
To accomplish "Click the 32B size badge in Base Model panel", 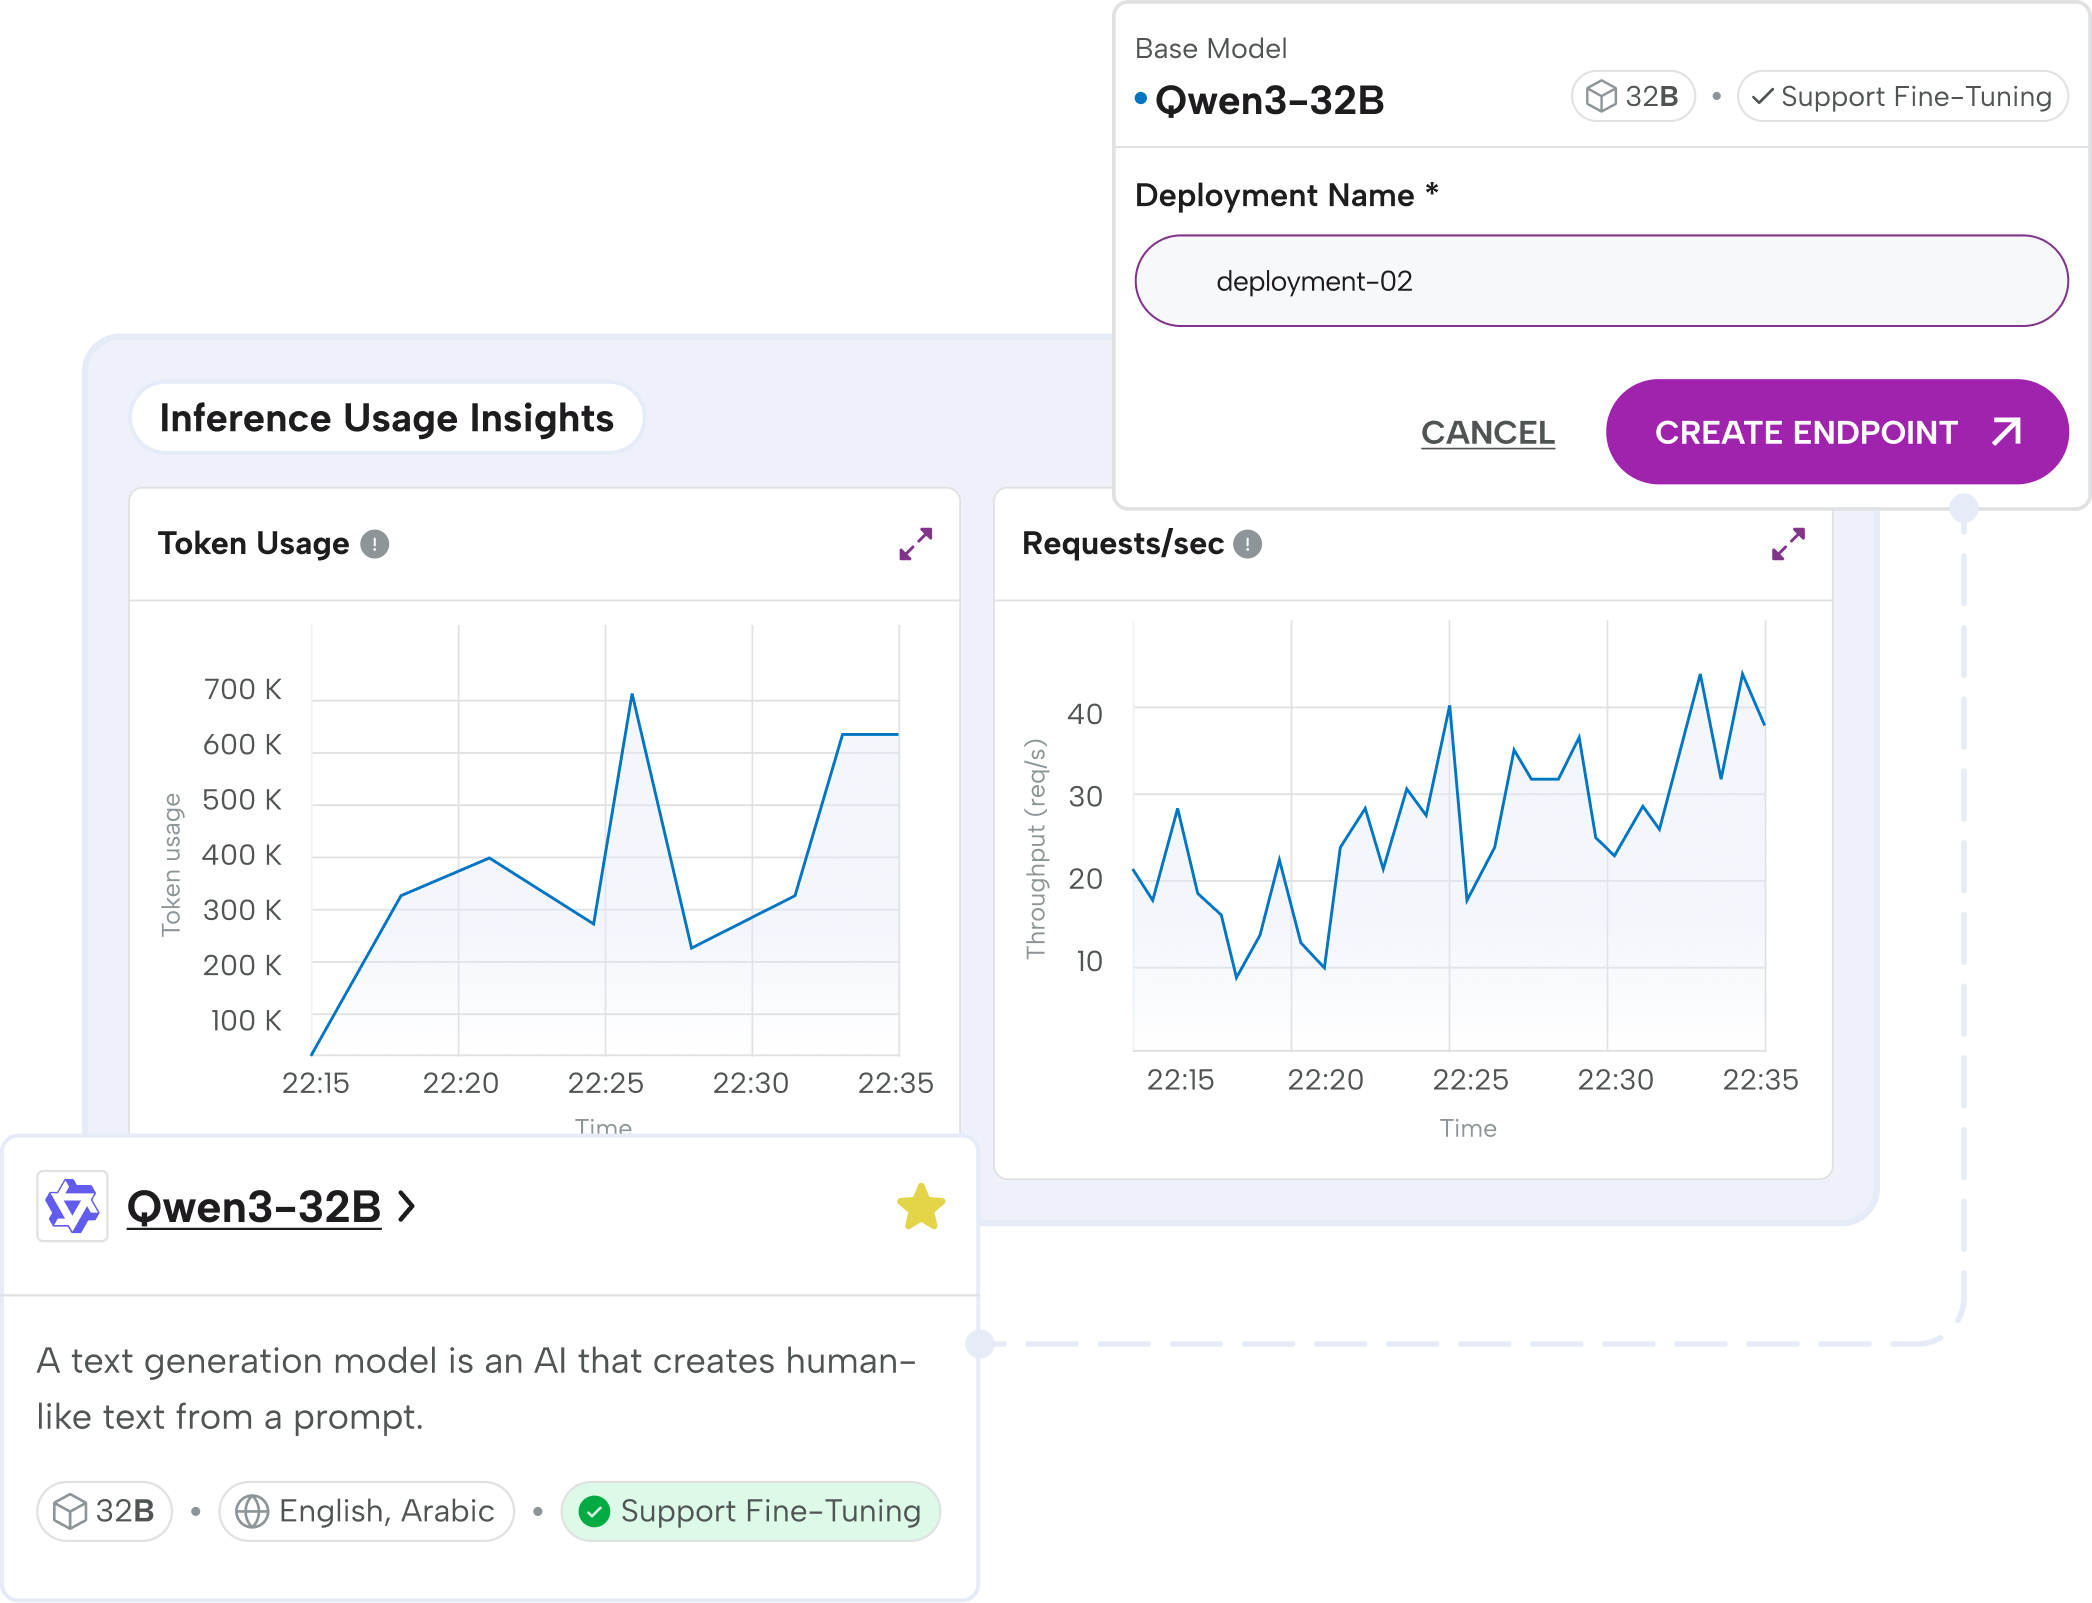I will pyautogui.click(x=1633, y=96).
